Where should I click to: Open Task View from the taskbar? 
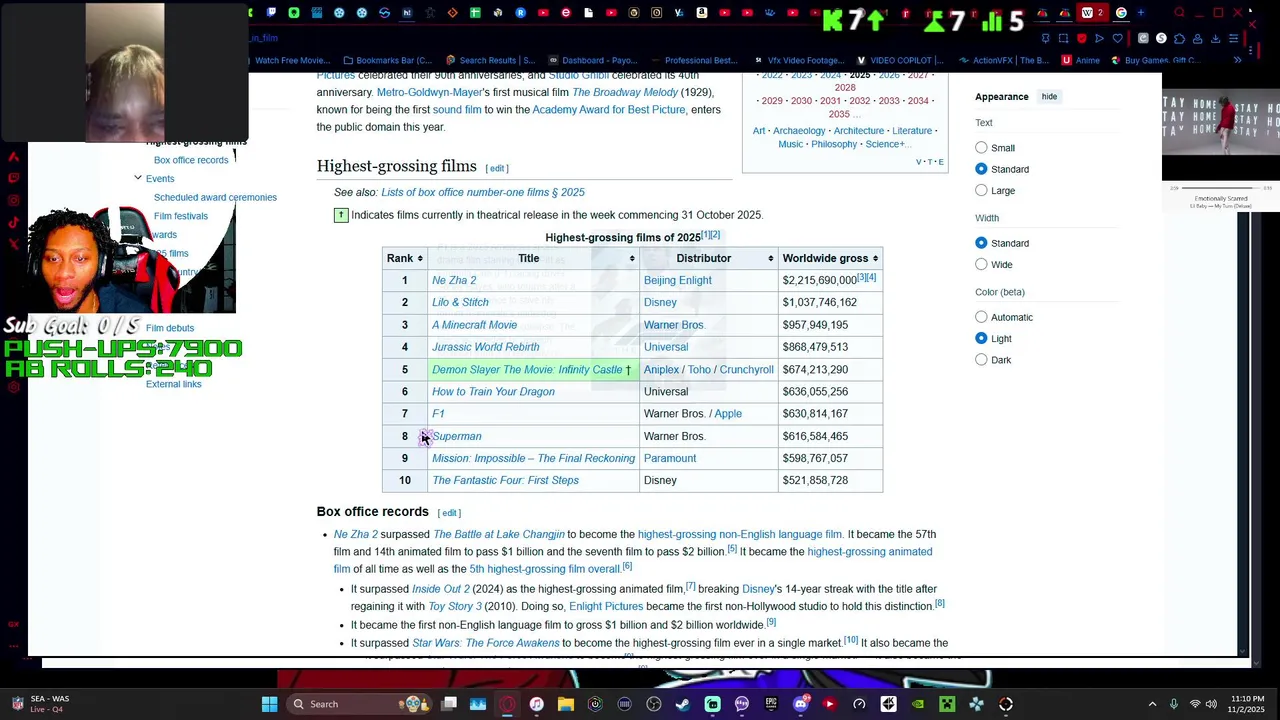[449, 704]
